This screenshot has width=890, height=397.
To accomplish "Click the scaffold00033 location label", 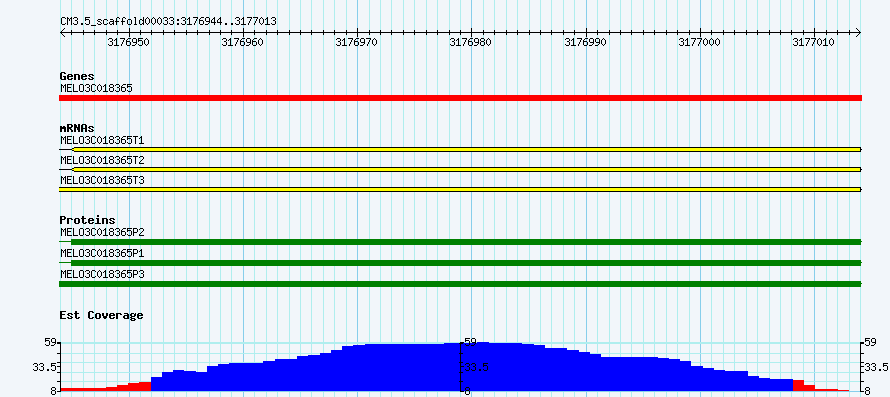I will coord(168,22).
